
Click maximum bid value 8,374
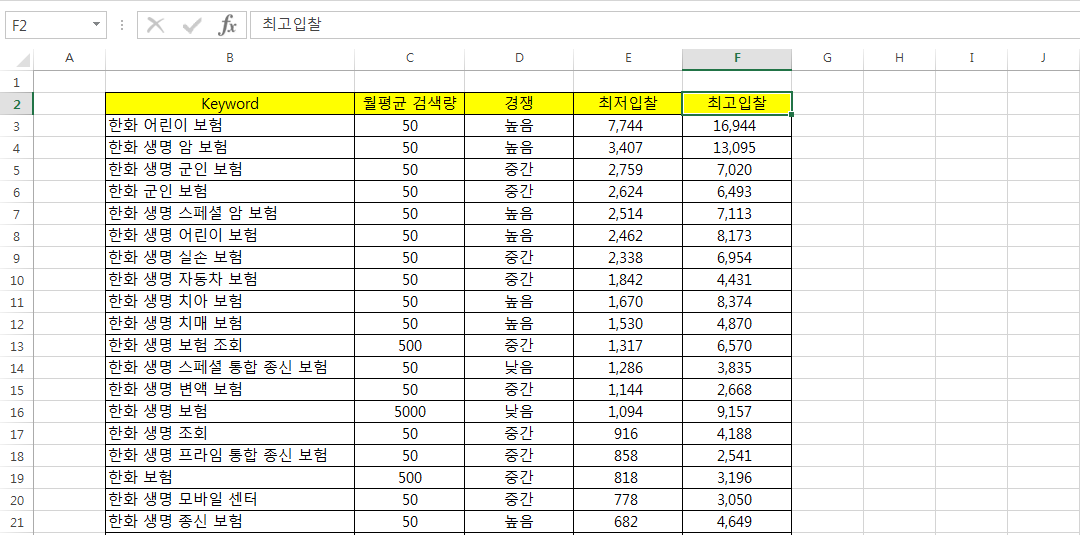(x=737, y=302)
